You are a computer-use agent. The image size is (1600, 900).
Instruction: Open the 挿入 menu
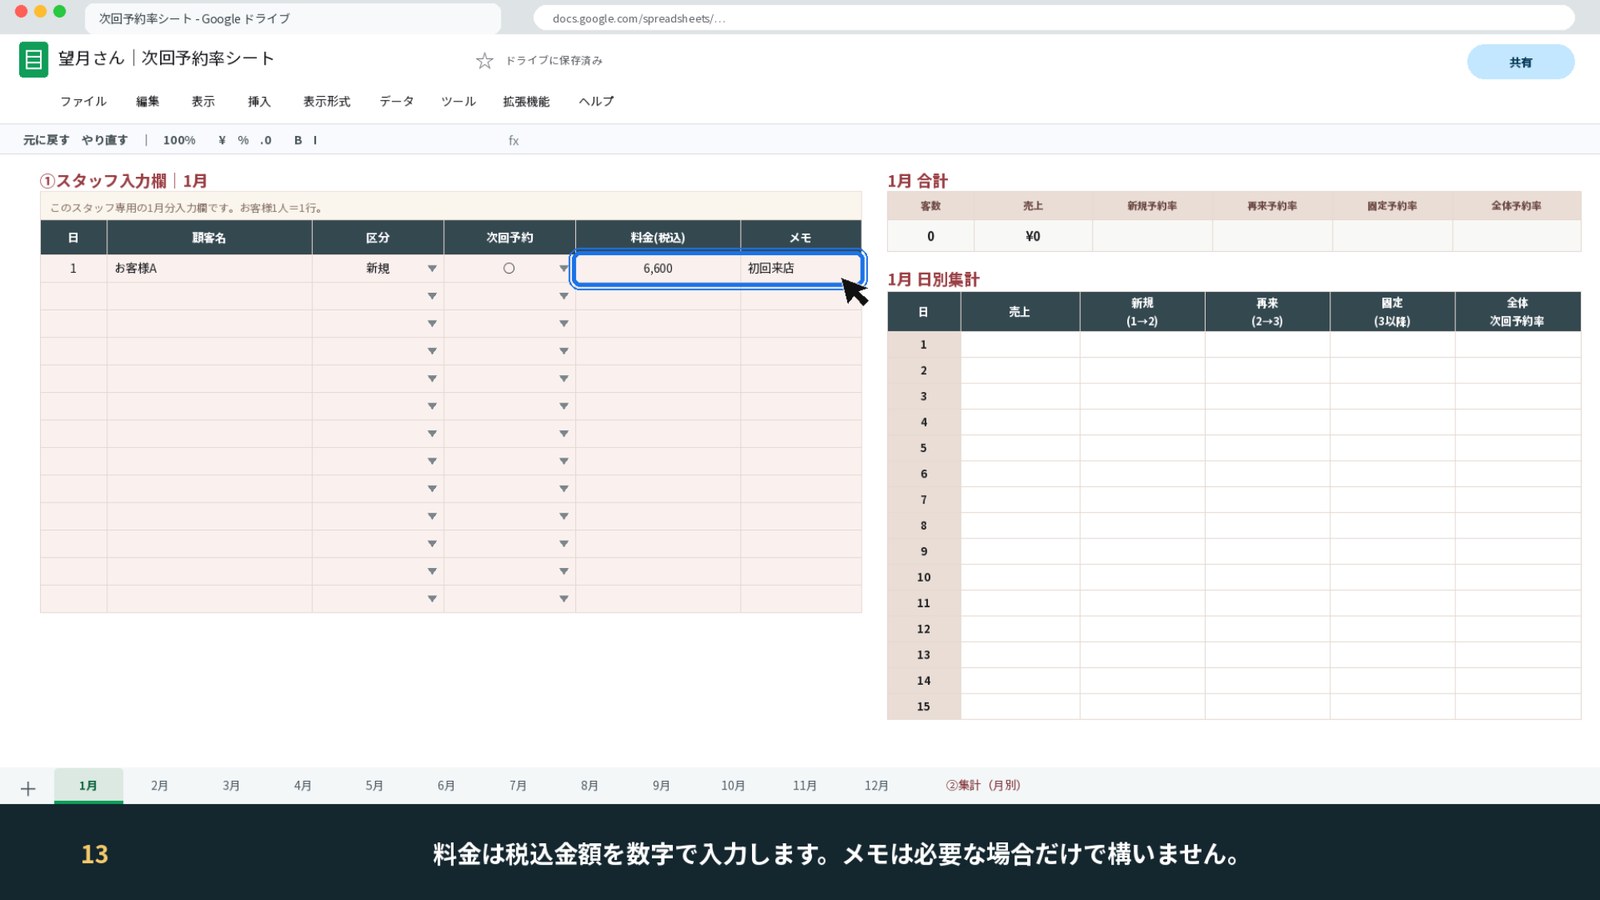tap(259, 101)
